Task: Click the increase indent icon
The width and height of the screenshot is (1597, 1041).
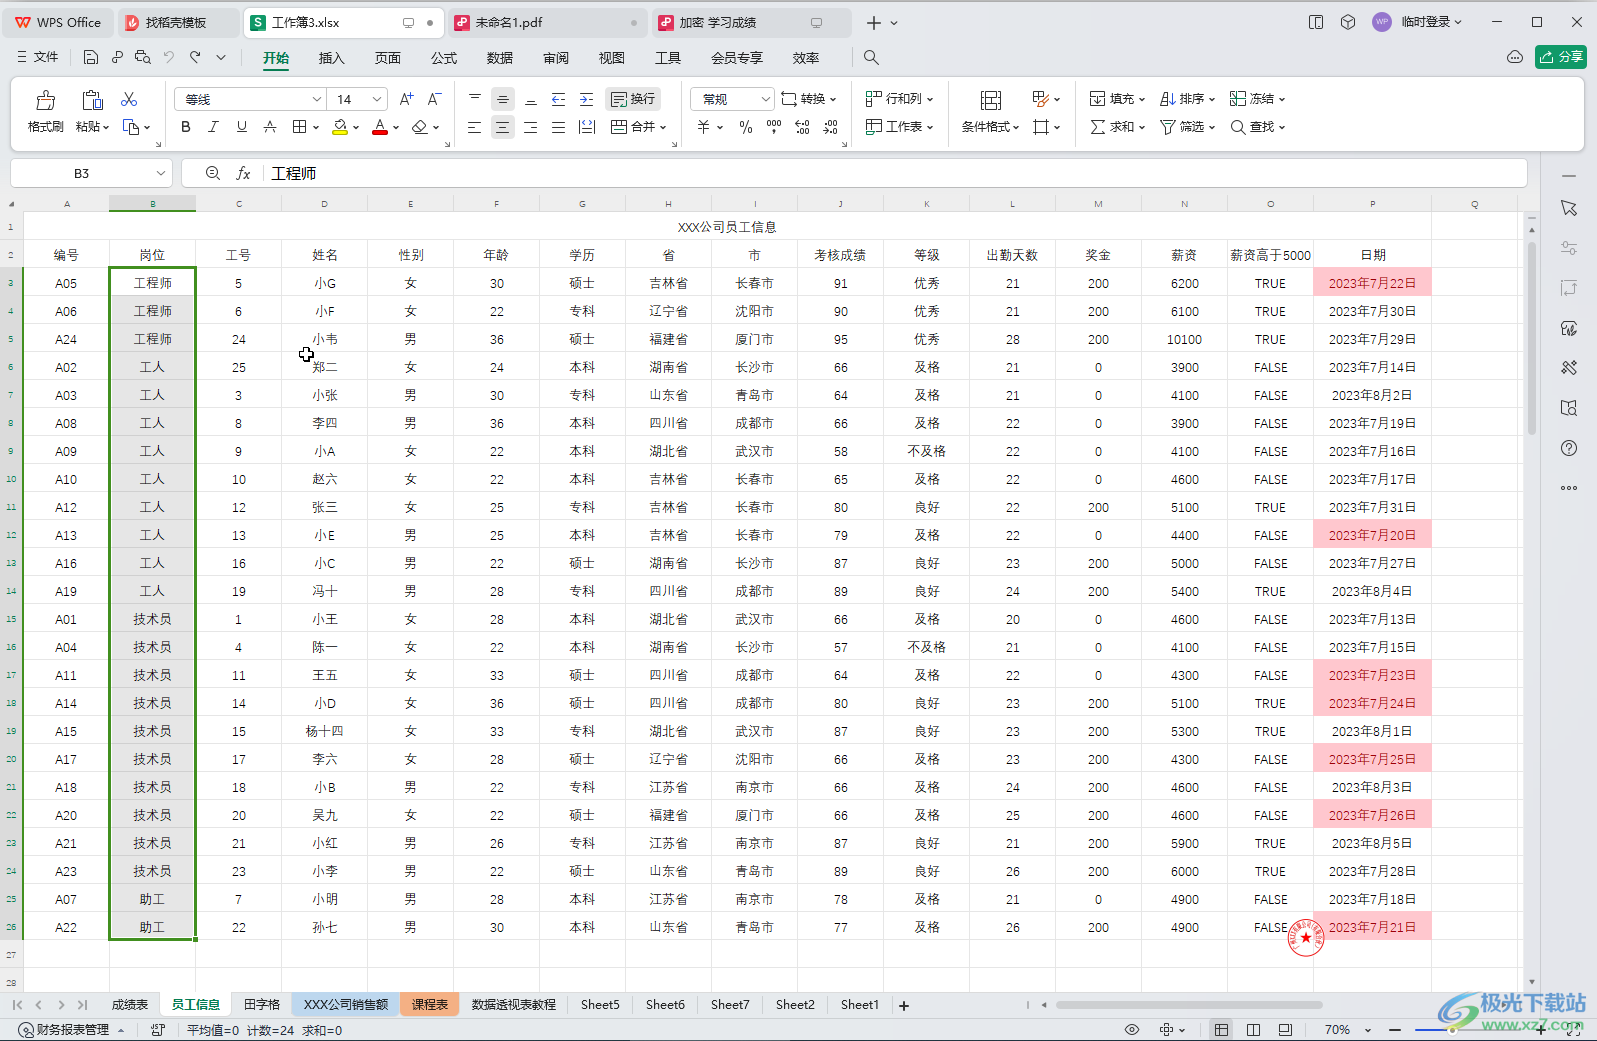Action: point(586,99)
